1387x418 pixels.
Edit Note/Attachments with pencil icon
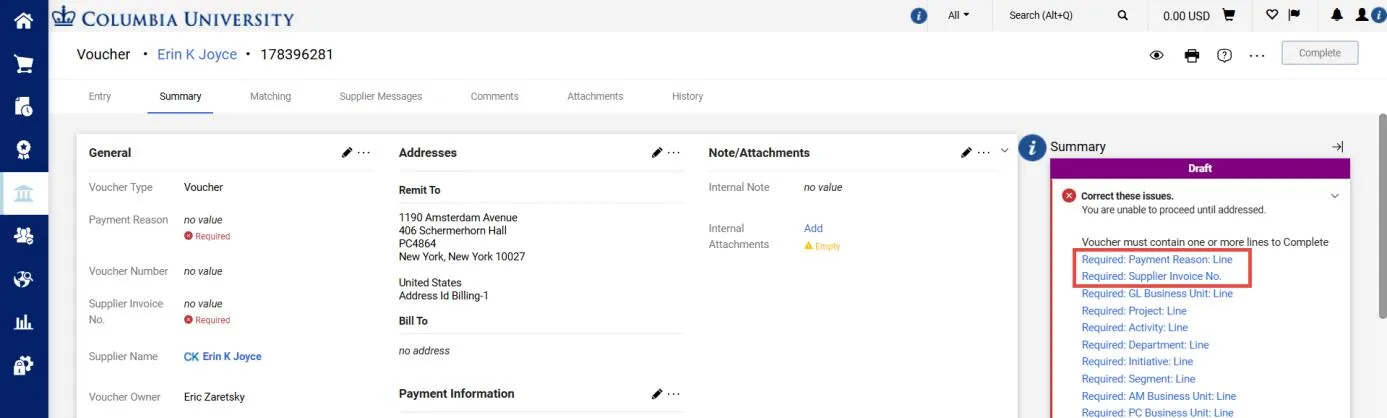(x=966, y=153)
